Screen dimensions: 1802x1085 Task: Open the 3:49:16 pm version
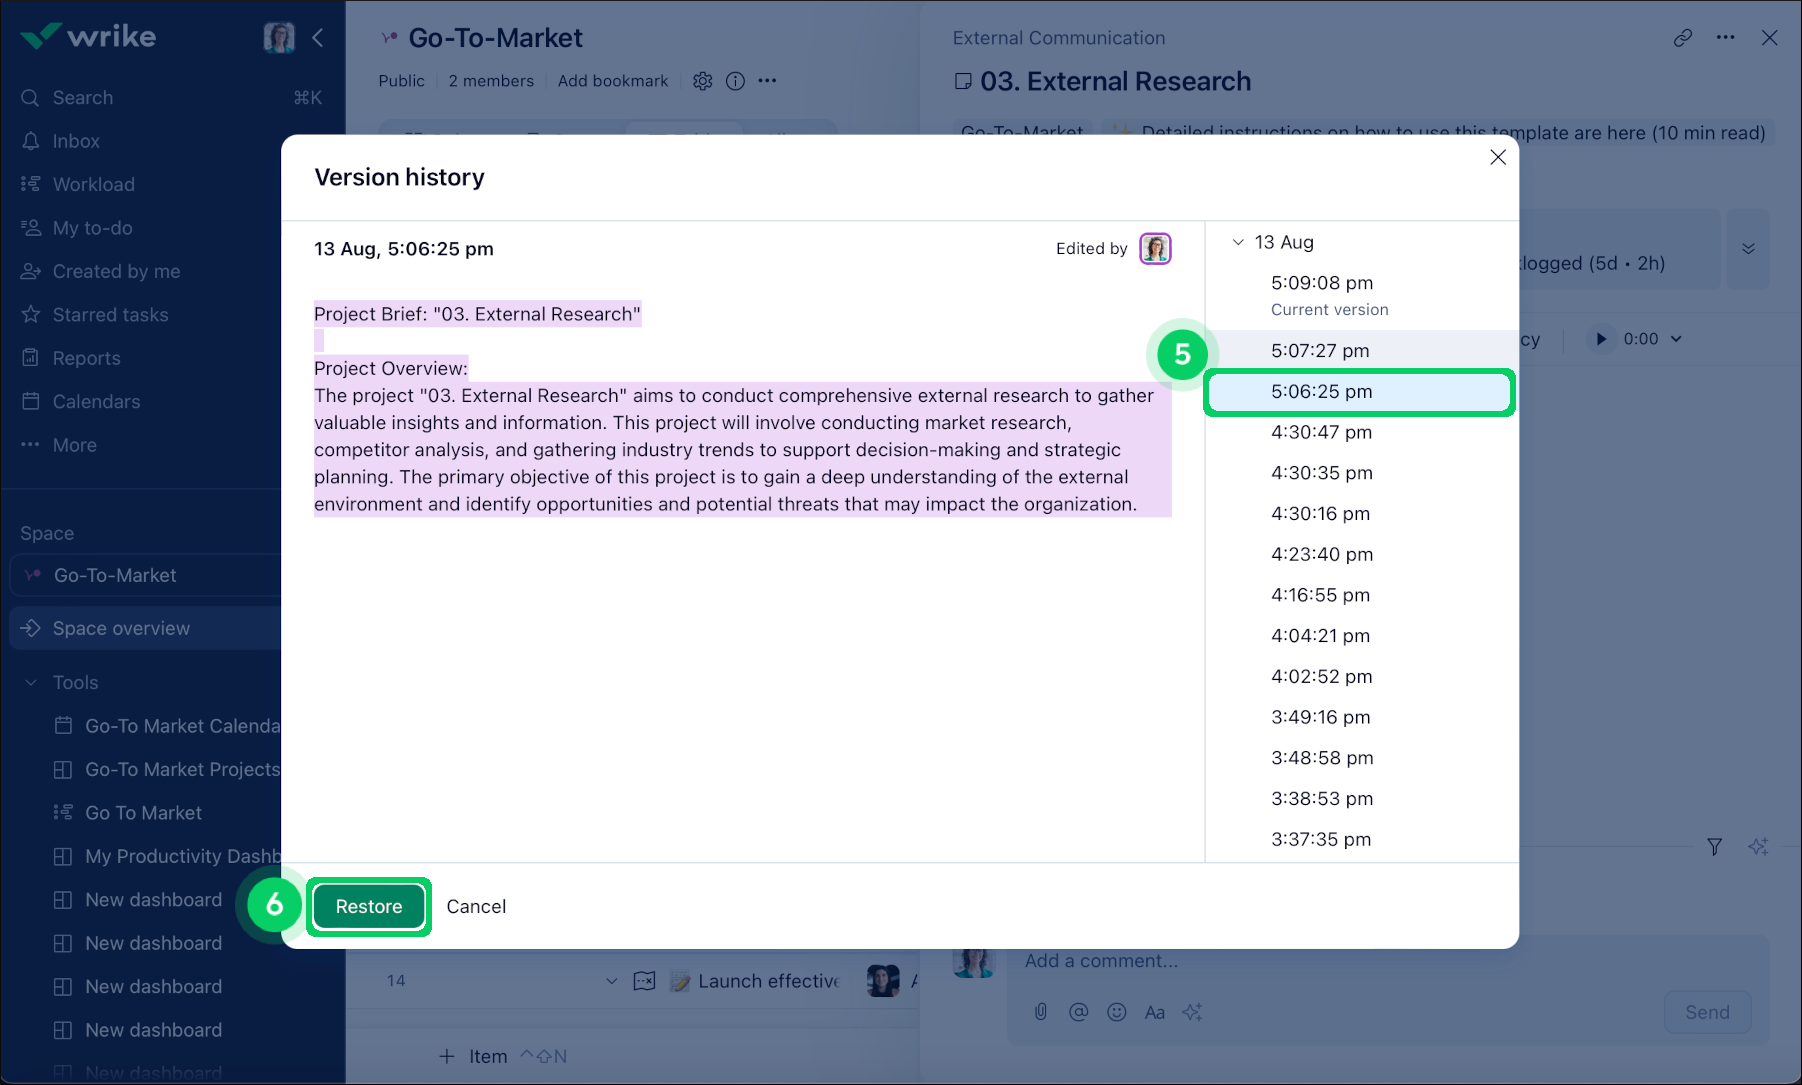(x=1320, y=717)
